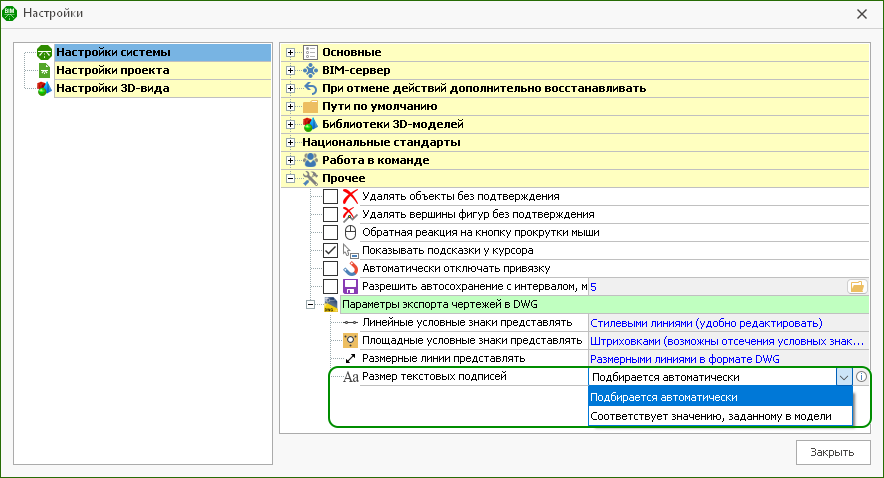Toggle the text size dropdown arrow
Viewport: 884px width, 478px height.
coord(843,377)
